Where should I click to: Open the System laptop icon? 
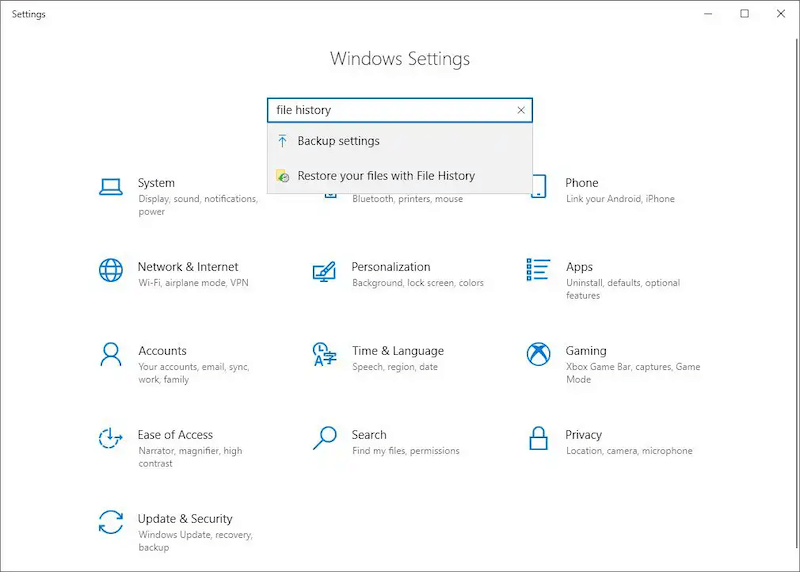click(111, 187)
